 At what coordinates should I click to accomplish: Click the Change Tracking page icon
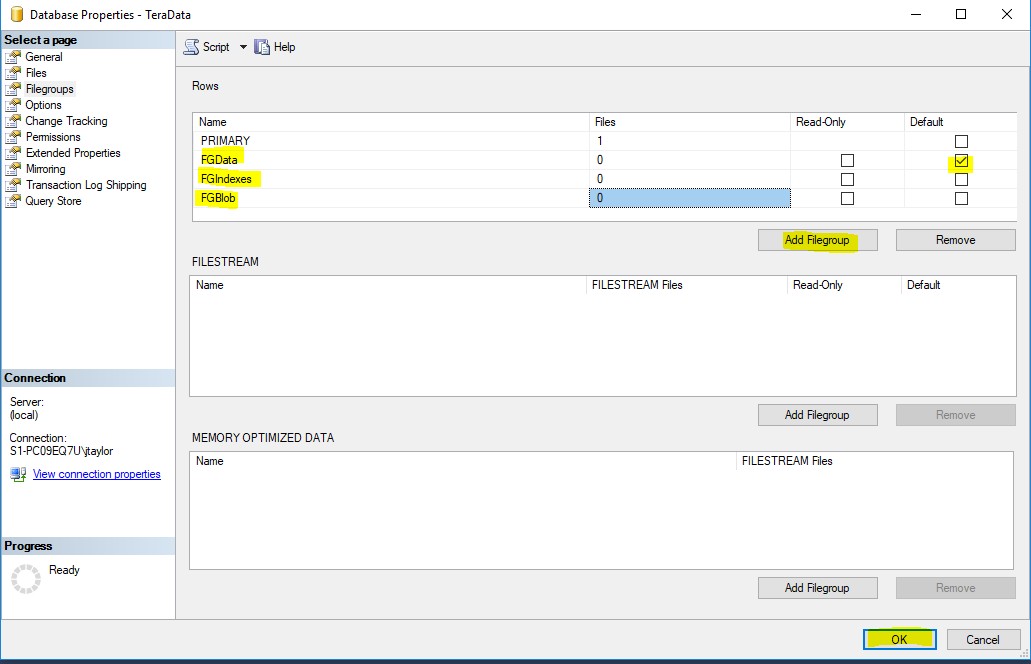[x=13, y=121]
